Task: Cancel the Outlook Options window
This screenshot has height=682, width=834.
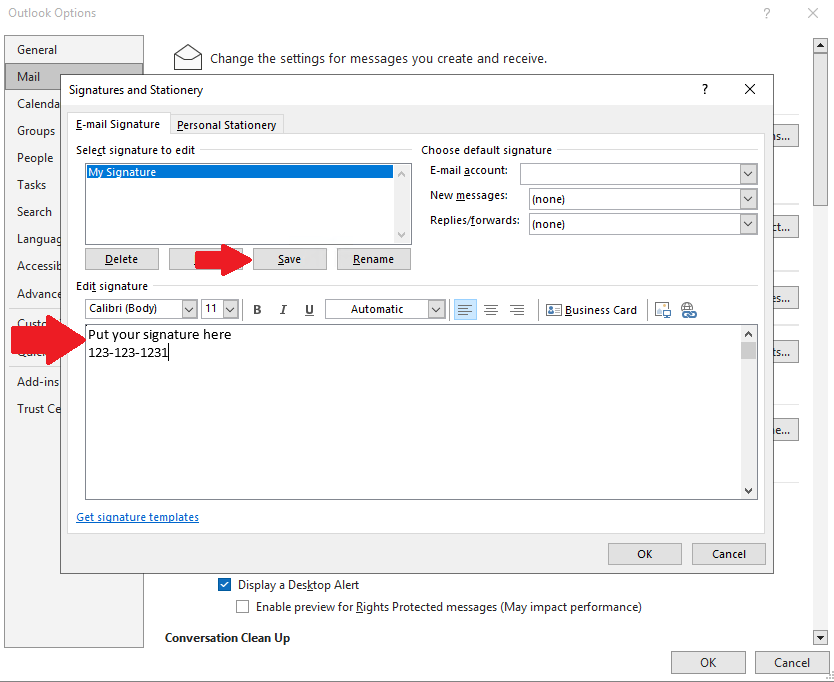Action: (792, 662)
